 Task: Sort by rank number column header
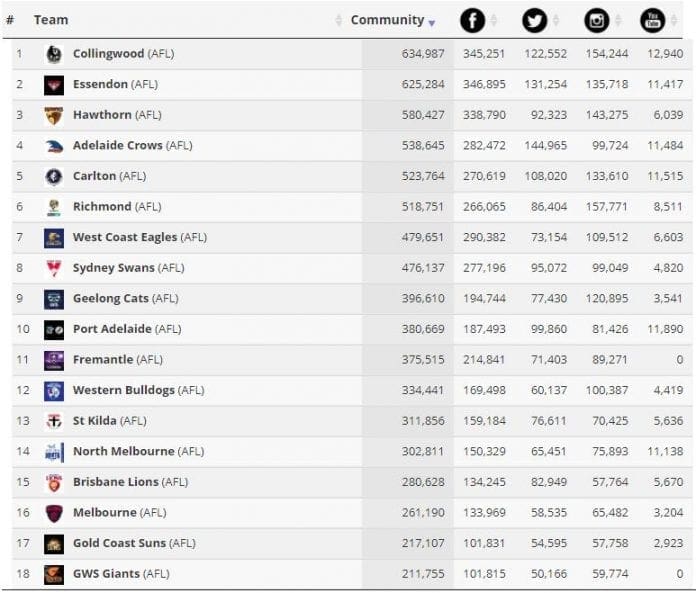point(10,20)
